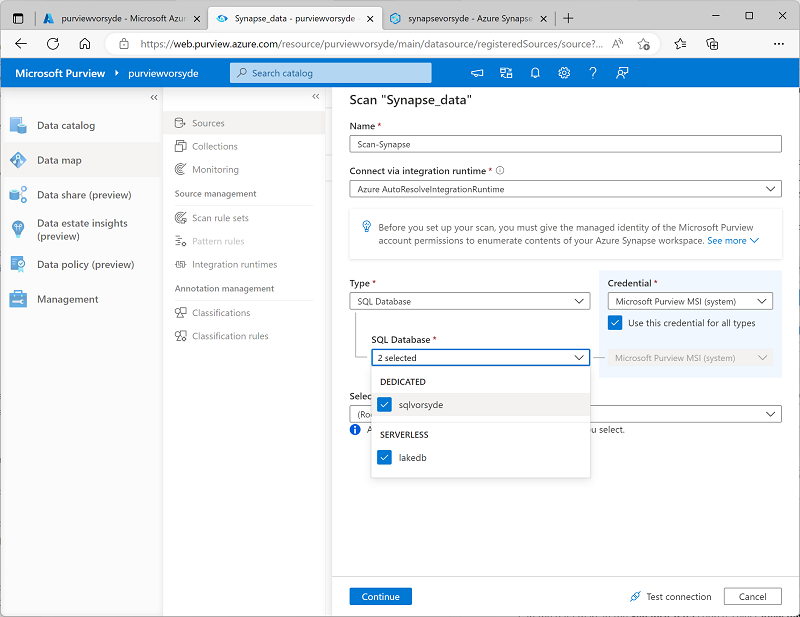This screenshot has width=800, height=617.
Task: Open a new browser tab
Action: point(568,18)
